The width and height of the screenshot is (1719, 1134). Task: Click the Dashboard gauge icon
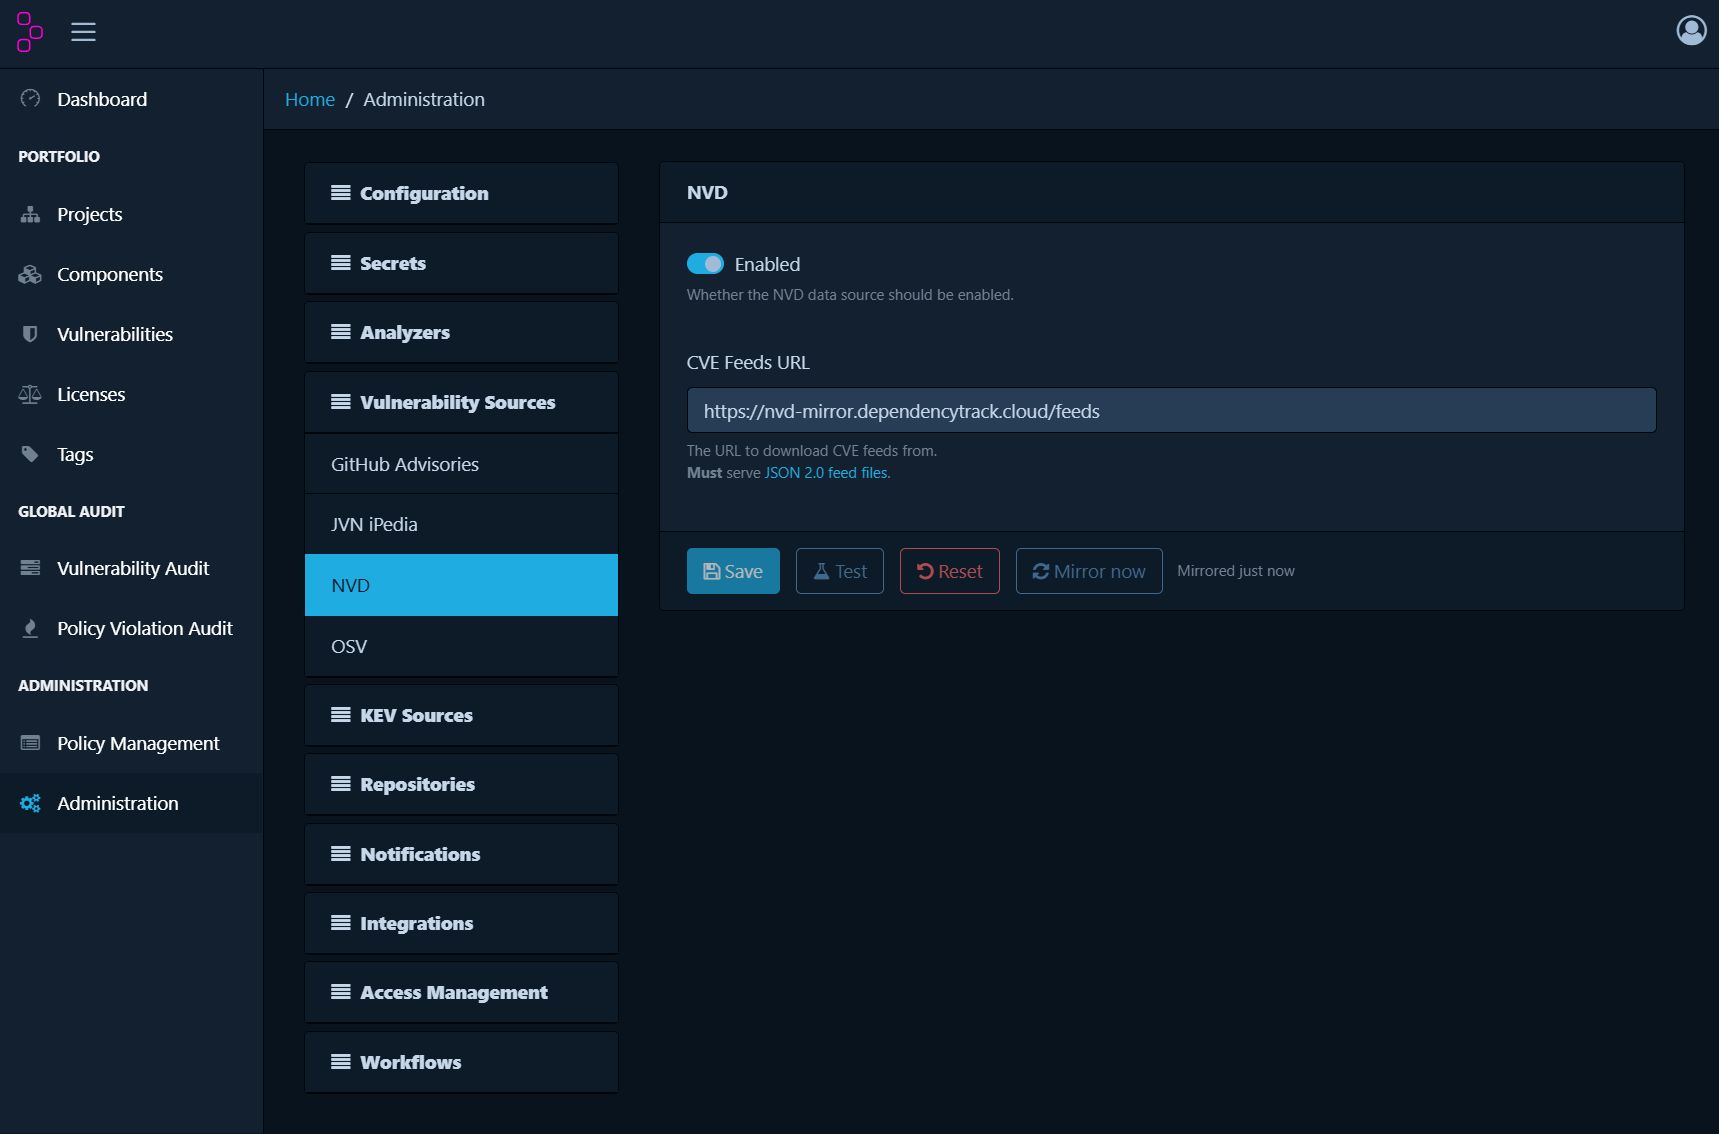coord(30,98)
